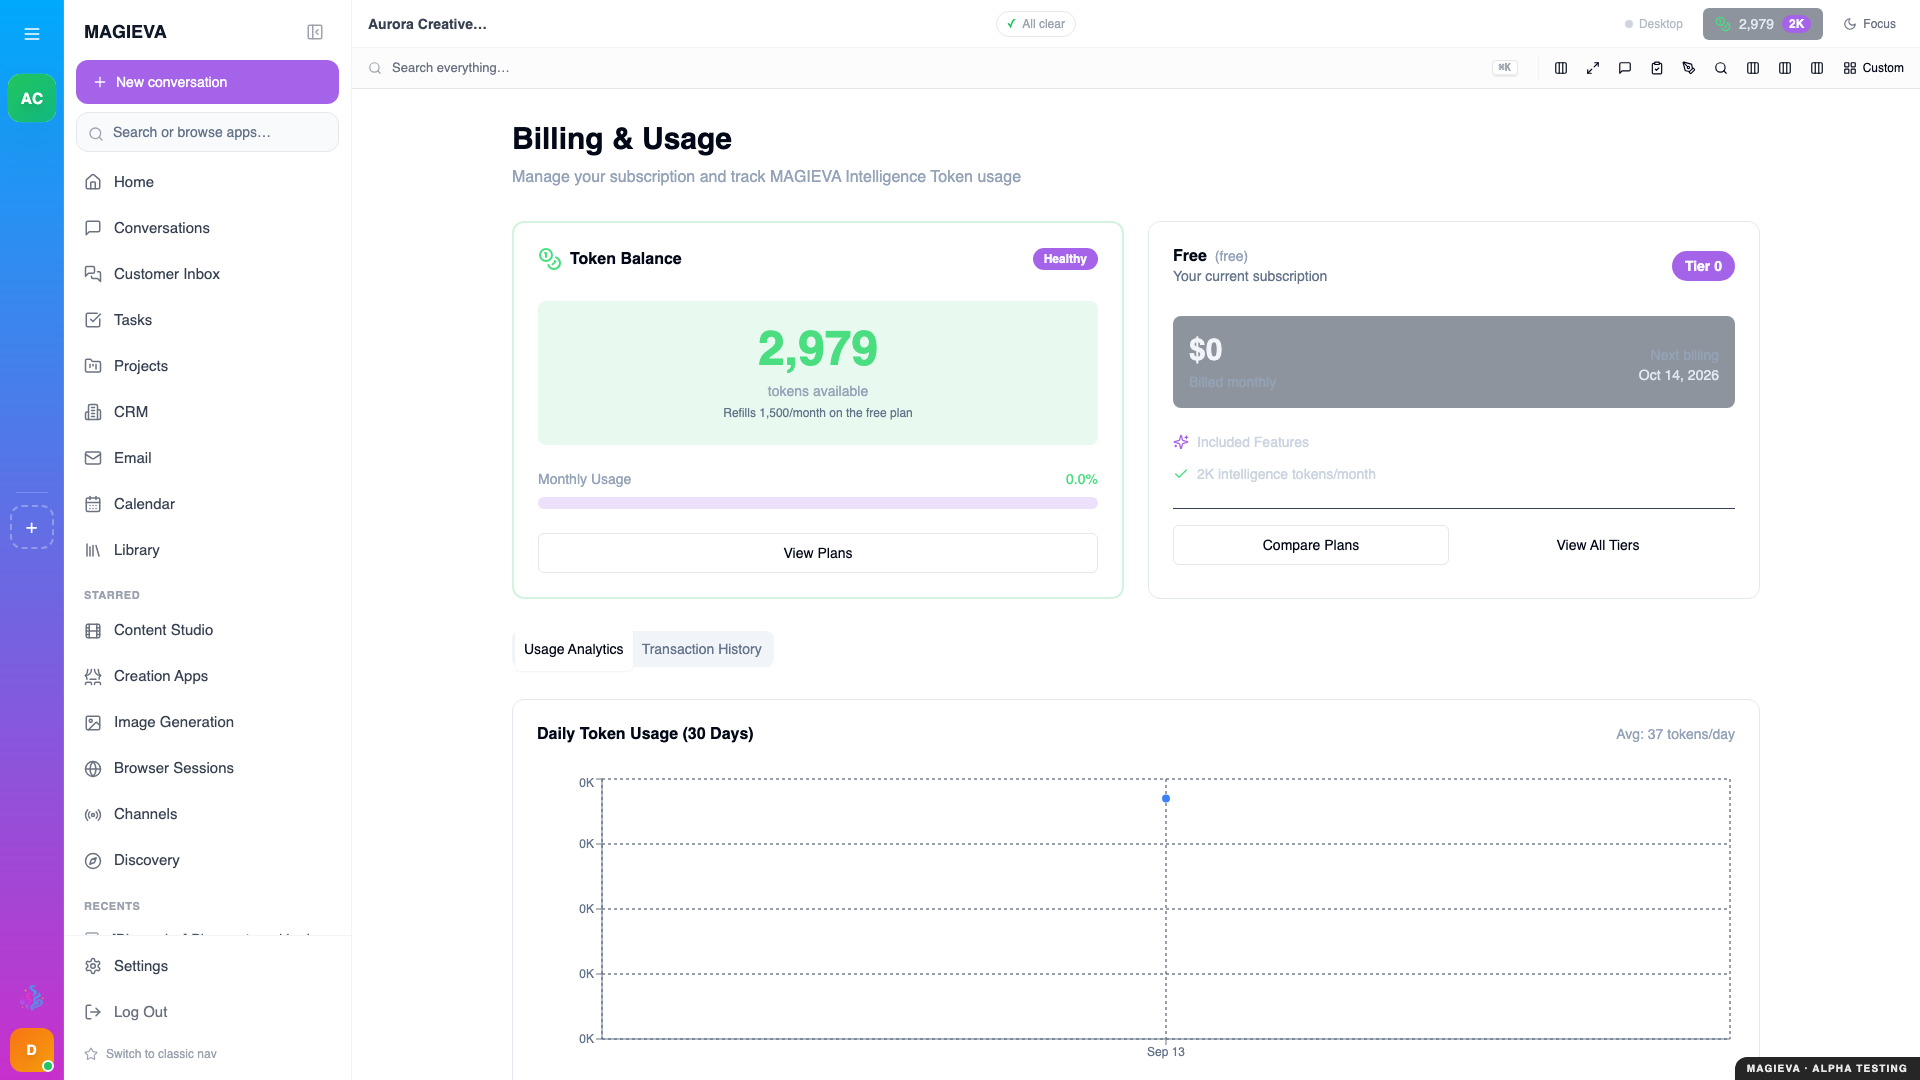Open the hamburger menu in the left rail
The height and width of the screenshot is (1080, 1920).
pyautogui.click(x=32, y=34)
